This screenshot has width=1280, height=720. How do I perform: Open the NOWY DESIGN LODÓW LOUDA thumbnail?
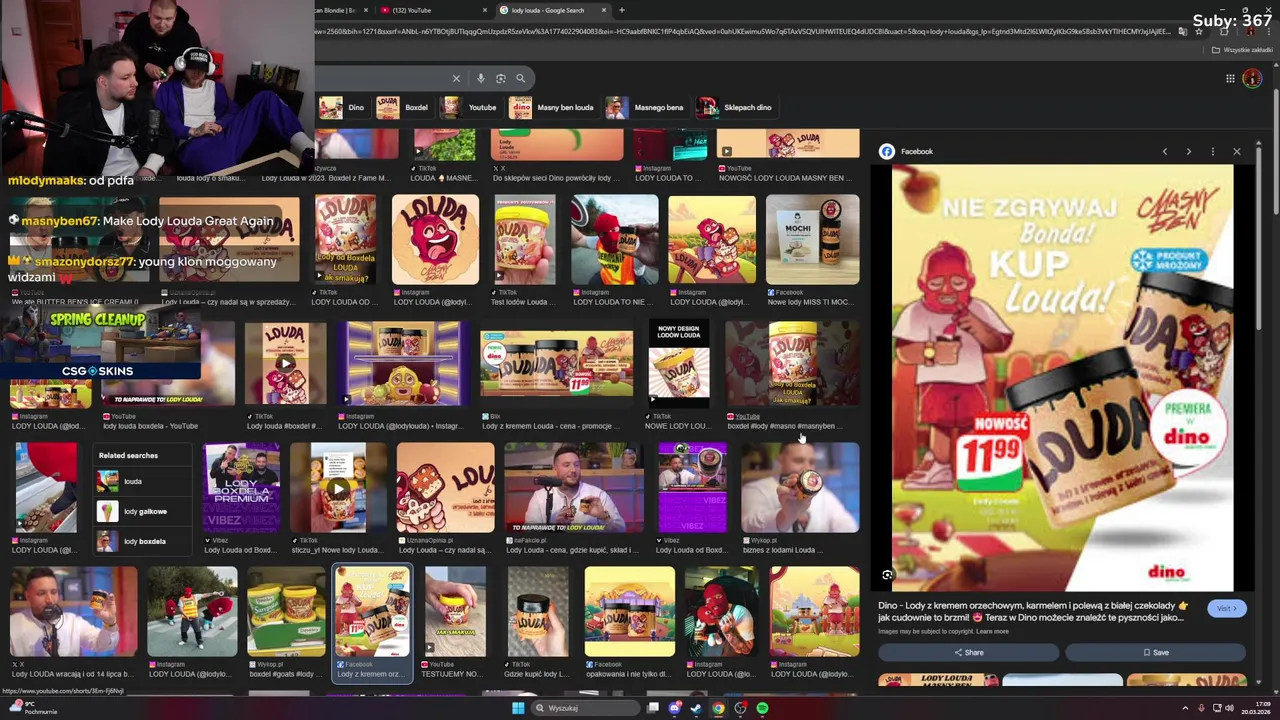click(x=679, y=364)
